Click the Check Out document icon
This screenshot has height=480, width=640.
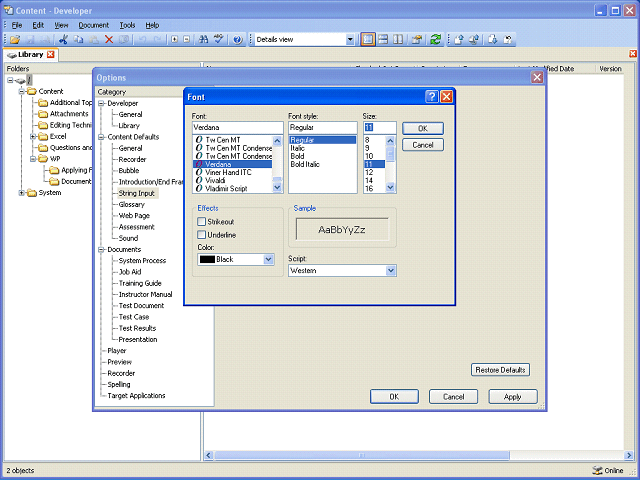tap(493, 39)
